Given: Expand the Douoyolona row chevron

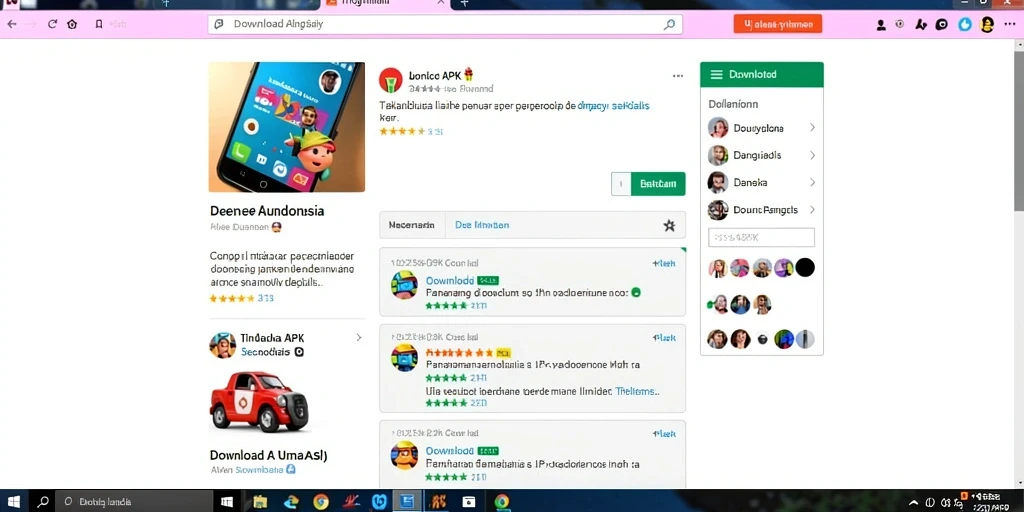Looking at the screenshot, I should pos(812,127).
